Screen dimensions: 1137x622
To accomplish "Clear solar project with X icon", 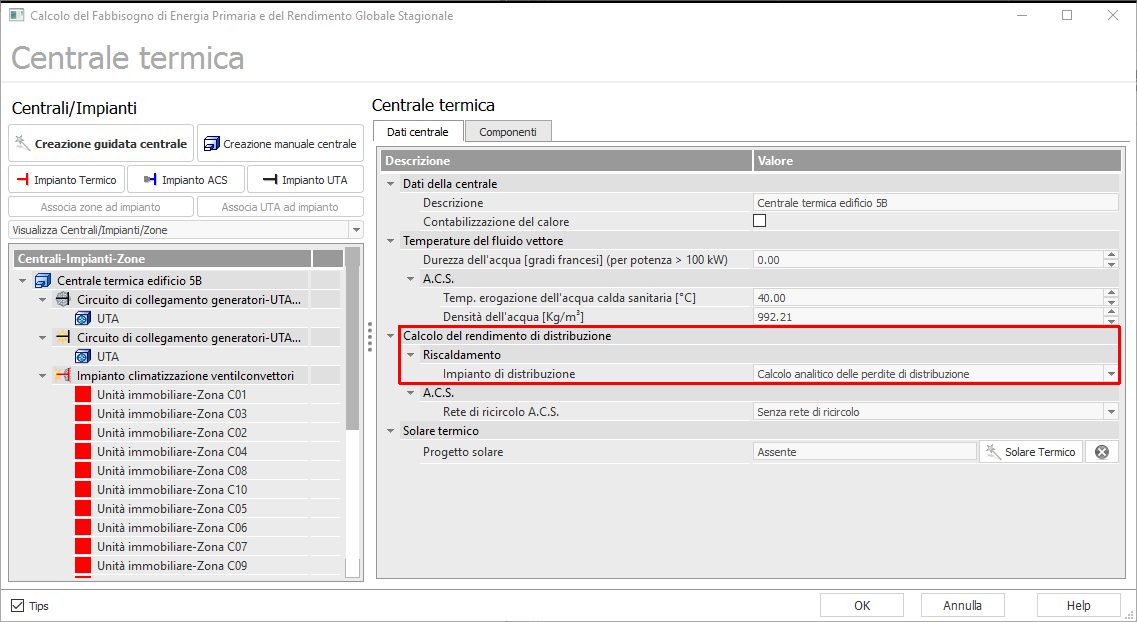I will (x=1102, y=452).
